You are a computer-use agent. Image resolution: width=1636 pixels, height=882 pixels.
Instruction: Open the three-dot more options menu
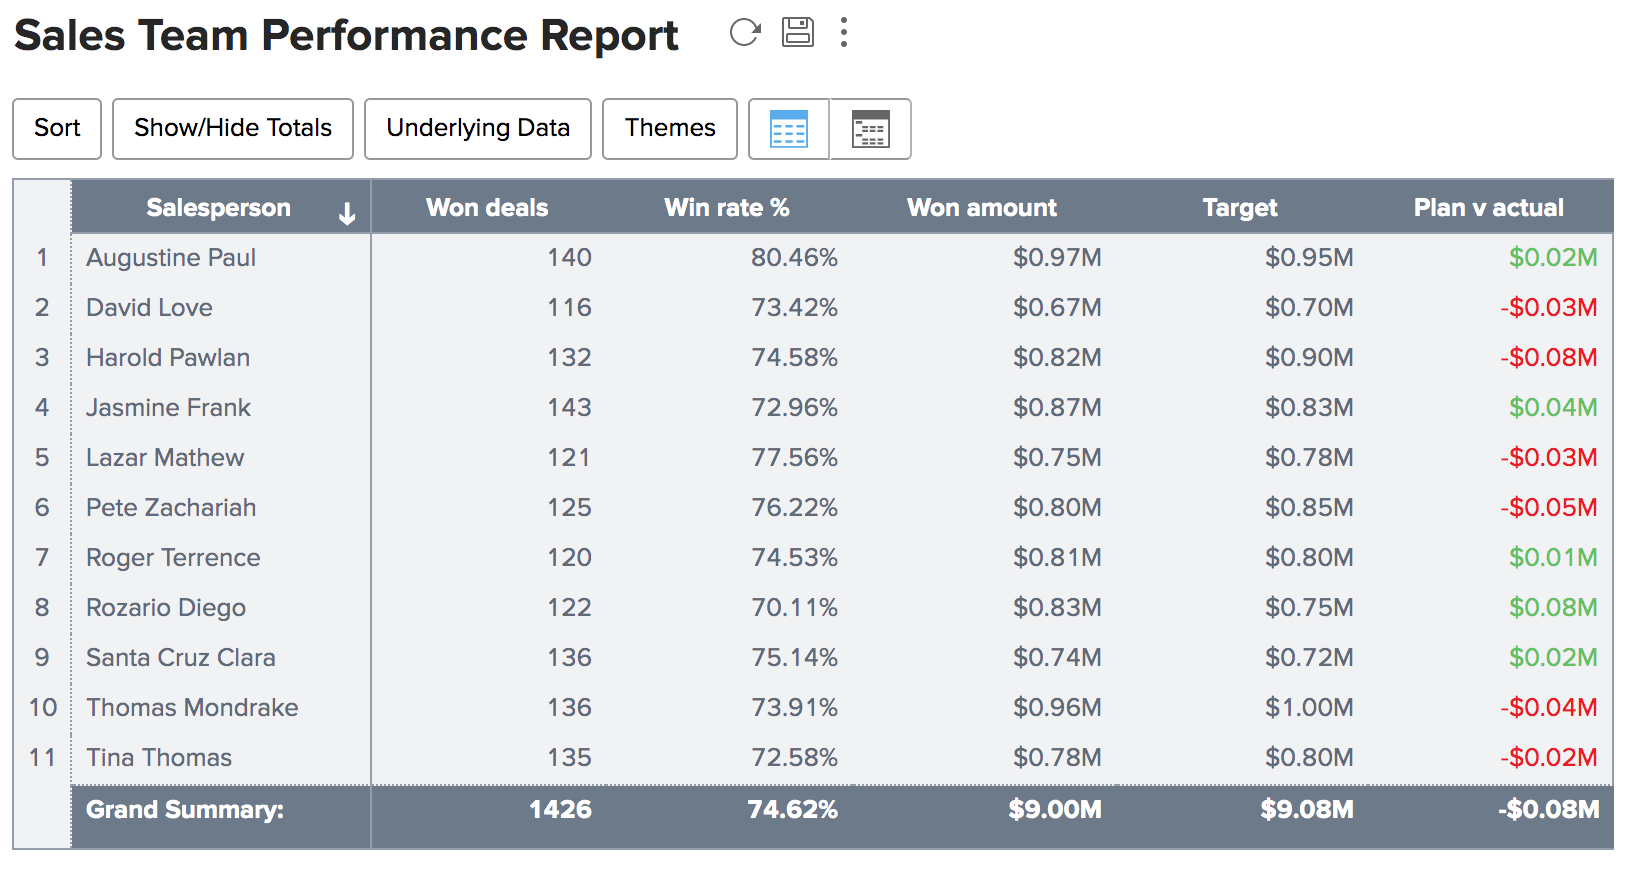[844, 33]
